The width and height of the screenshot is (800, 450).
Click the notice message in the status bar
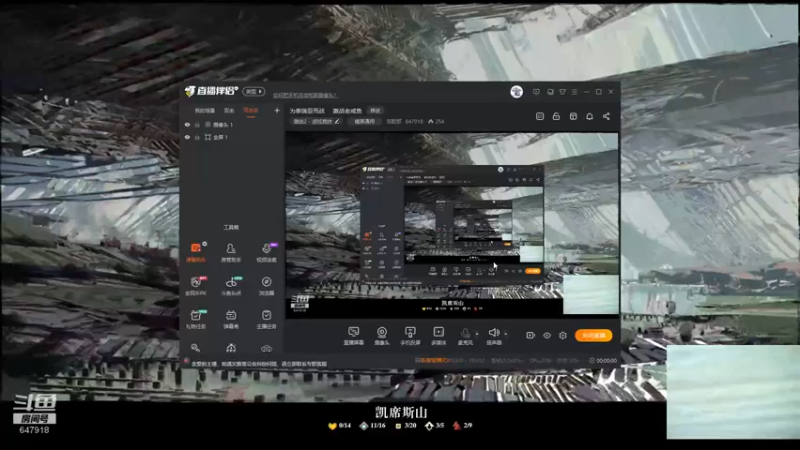point(259,364)
